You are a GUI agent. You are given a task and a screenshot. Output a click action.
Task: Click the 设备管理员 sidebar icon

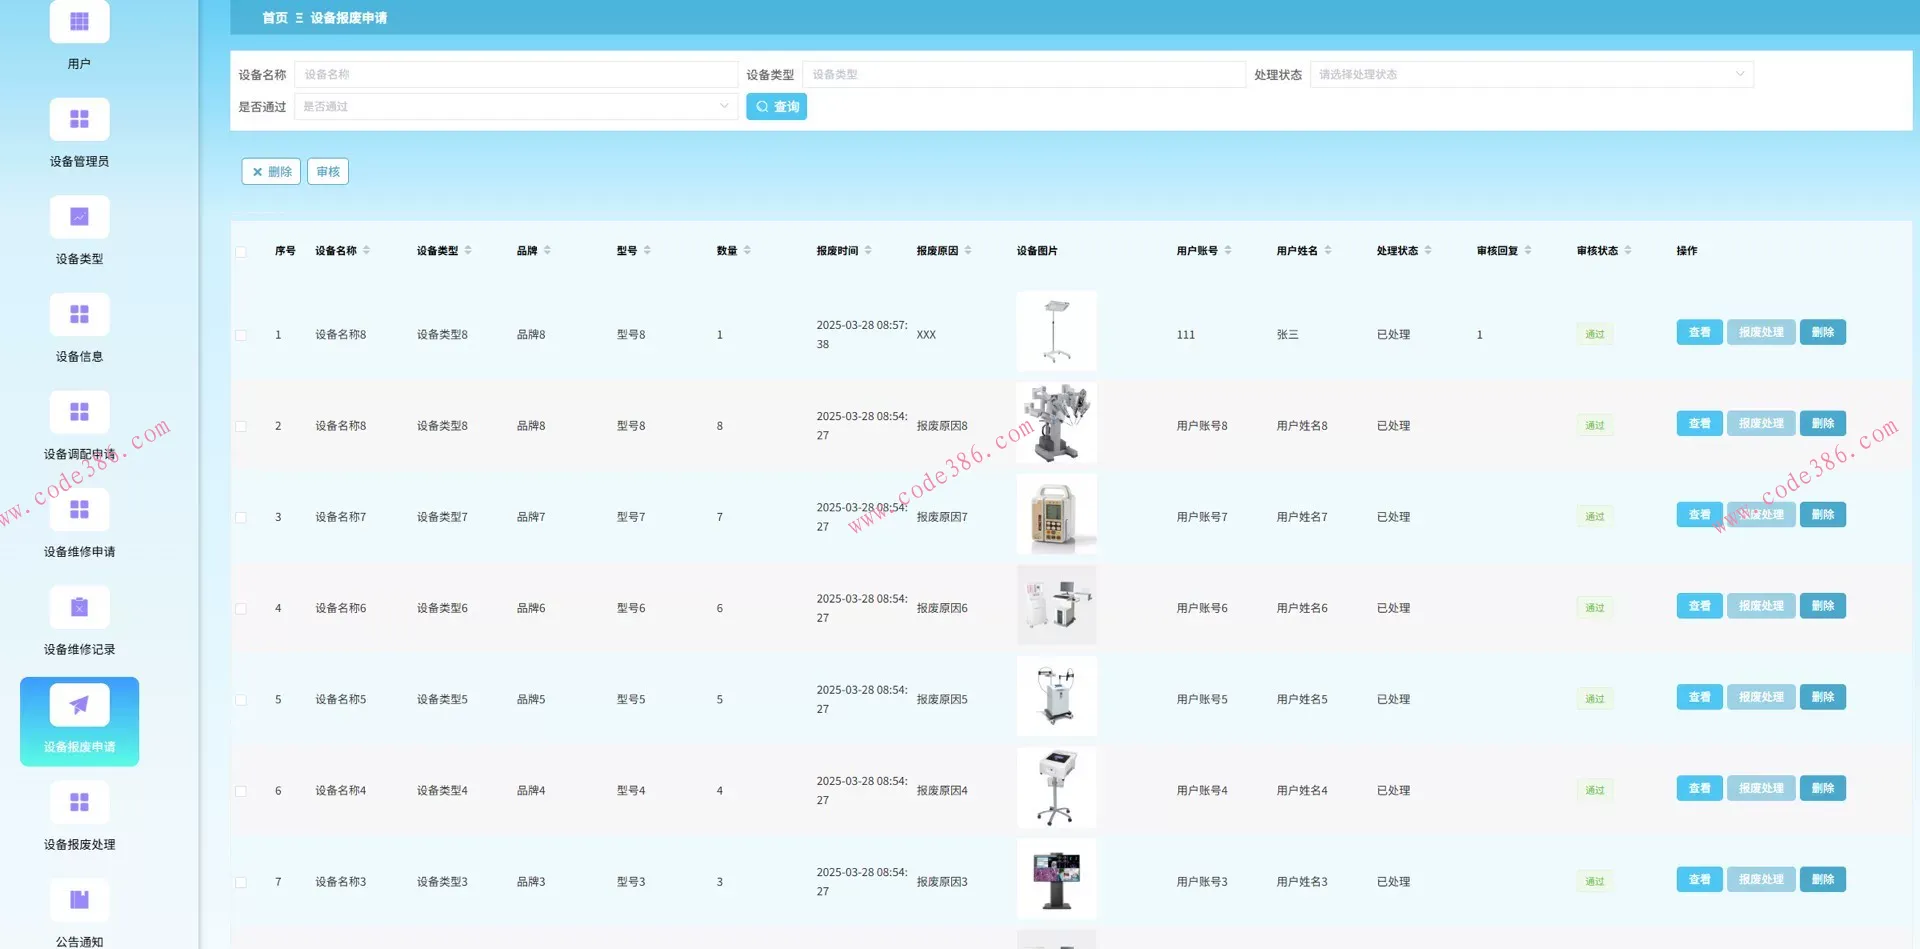(79, 120)
